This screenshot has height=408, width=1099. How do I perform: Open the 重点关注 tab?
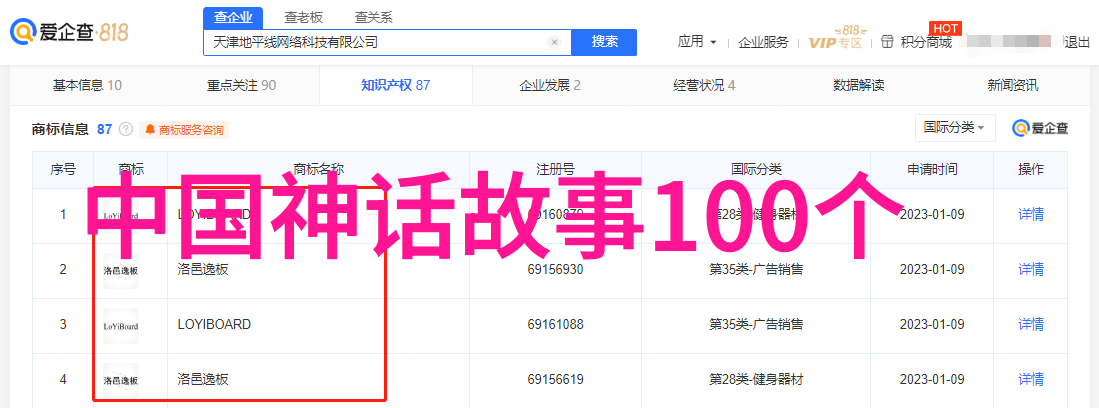[241, 86]
